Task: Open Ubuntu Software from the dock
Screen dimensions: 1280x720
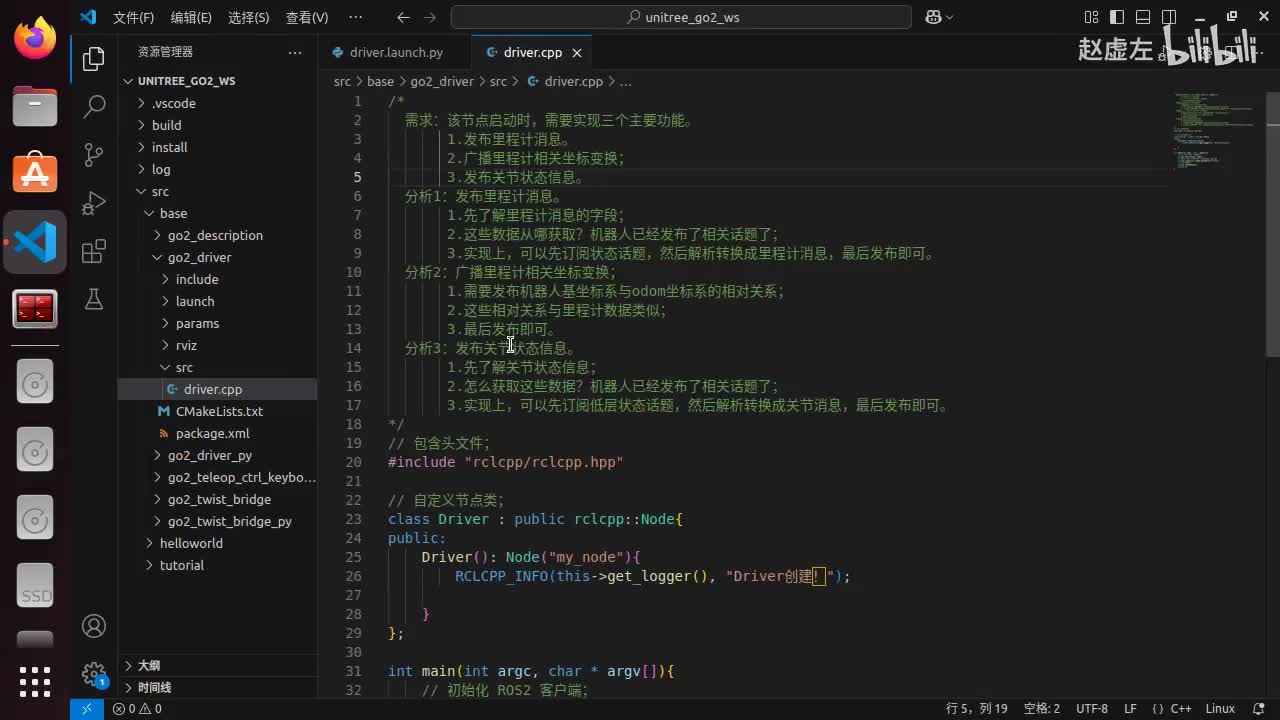Action: click(x=35, y=173)
